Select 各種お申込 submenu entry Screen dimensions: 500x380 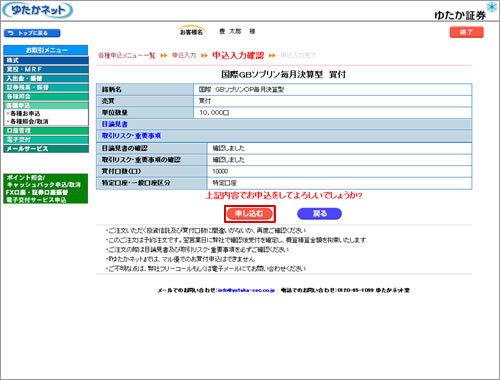[25, 113]
